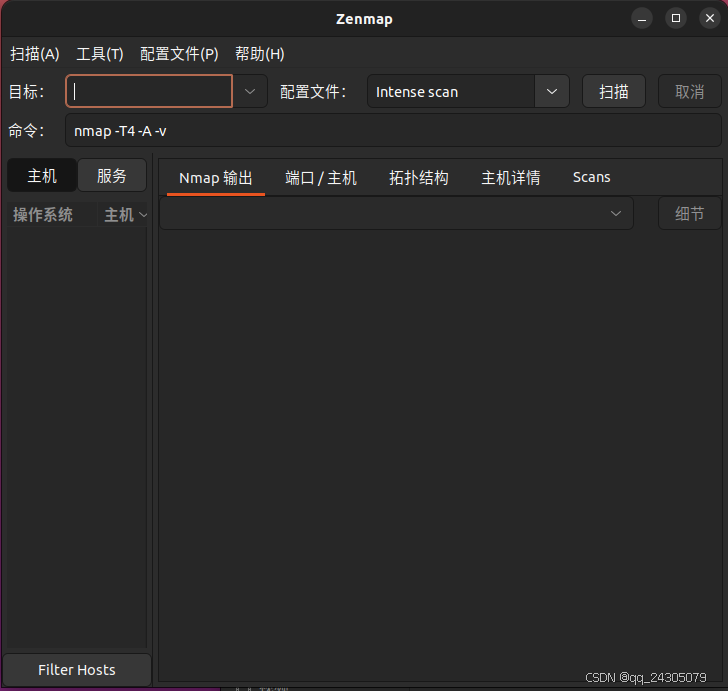728x691 pixels.
Task: Expand the target history dropdown arrow
Action: click(x=250, y=91)
